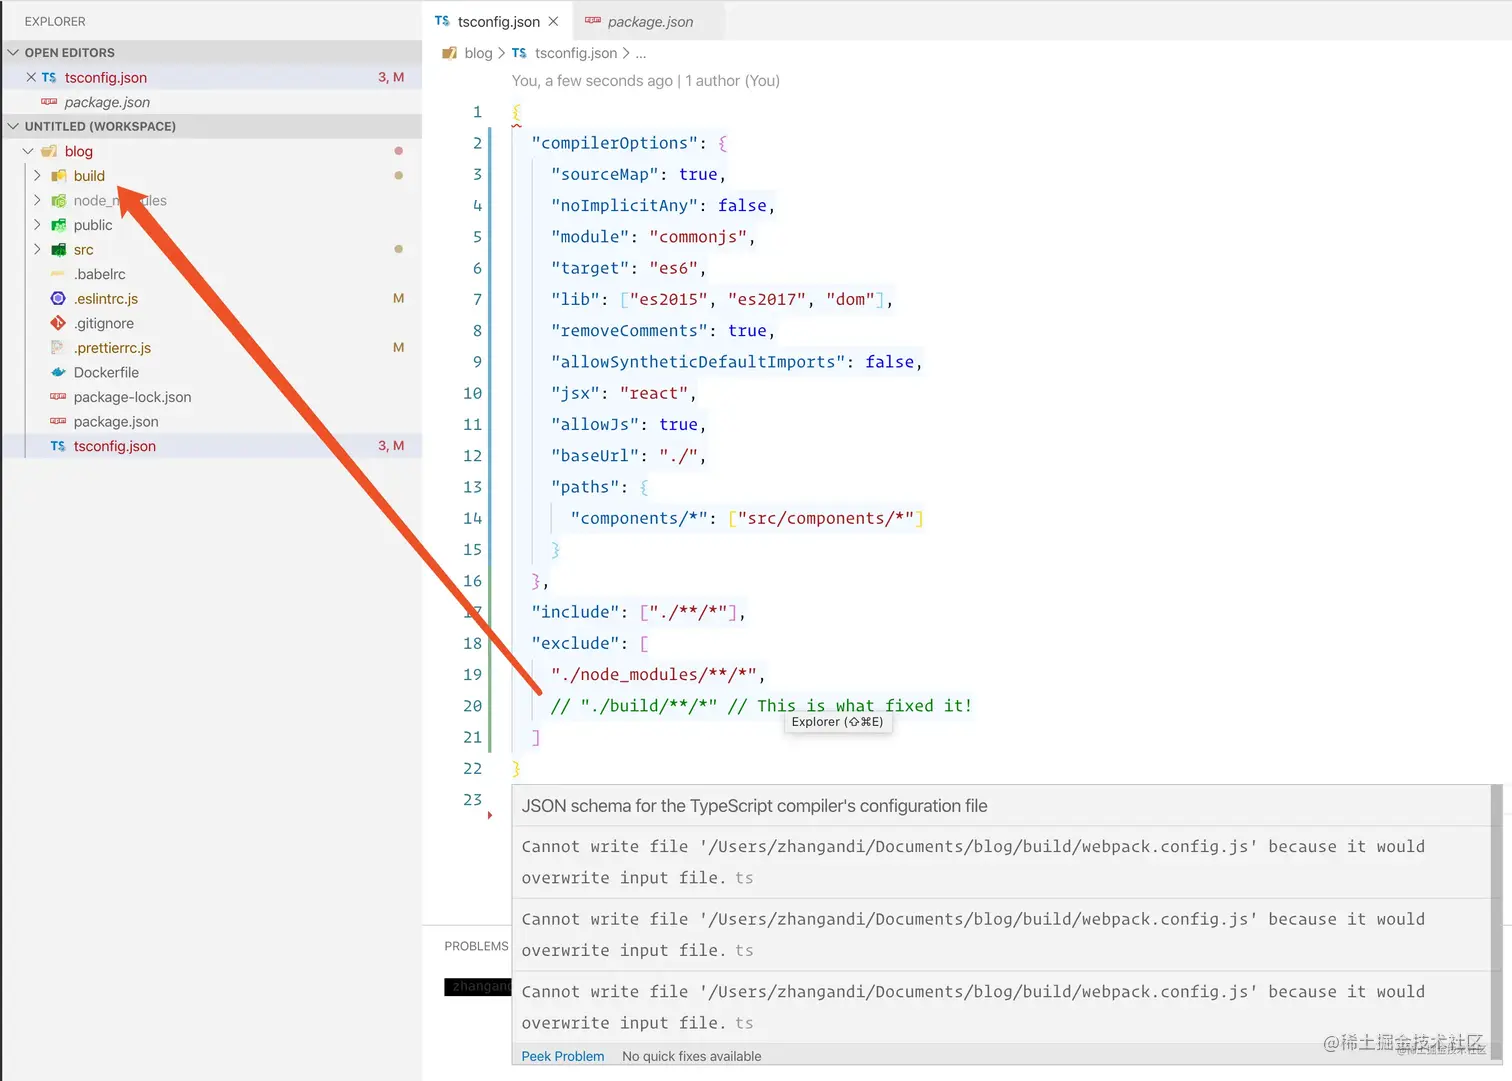Expand the build folder in the explorer
Image resolution: width=1512 pixels, height=1081 pixels.
(36, 175)
